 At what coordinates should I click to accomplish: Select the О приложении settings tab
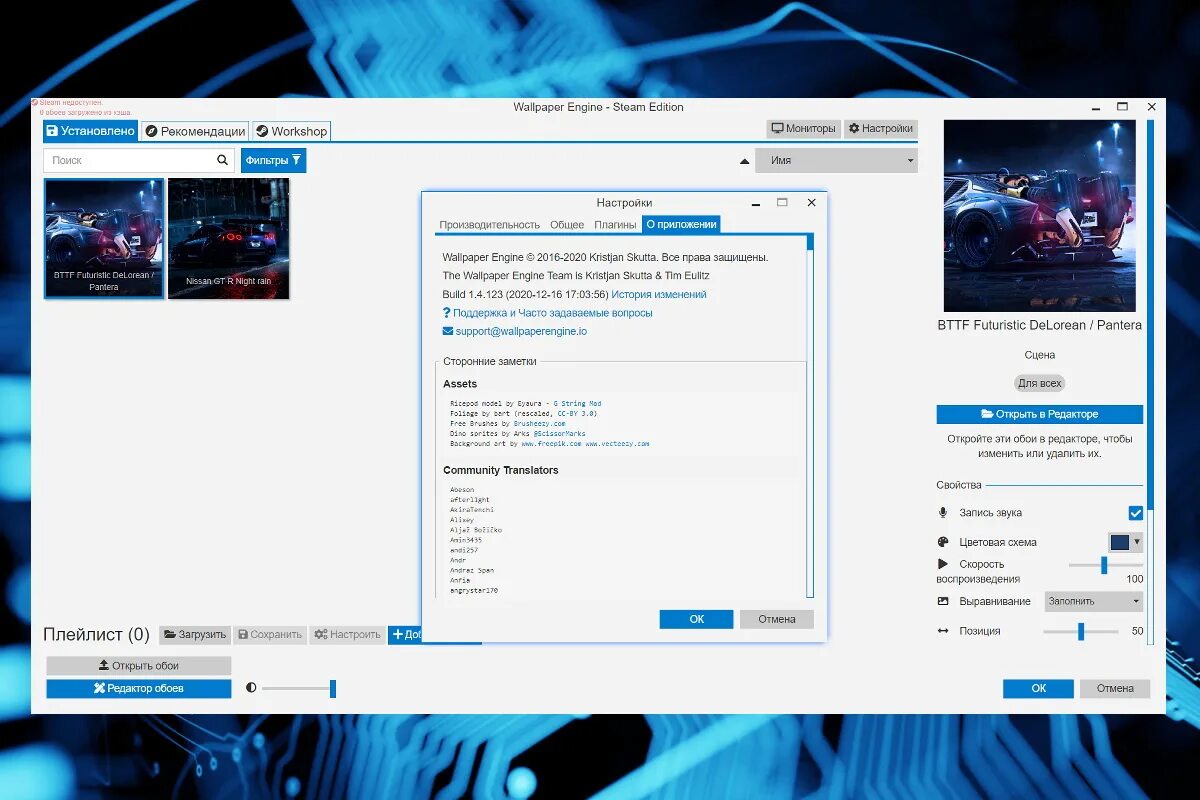681,225
